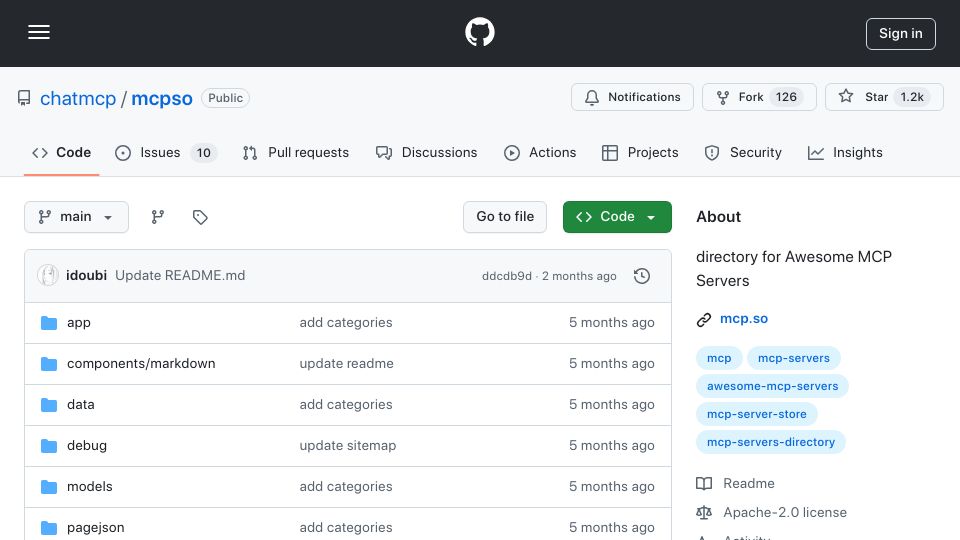
Task: Open the app folder
Action: click(x=79, y=323)
